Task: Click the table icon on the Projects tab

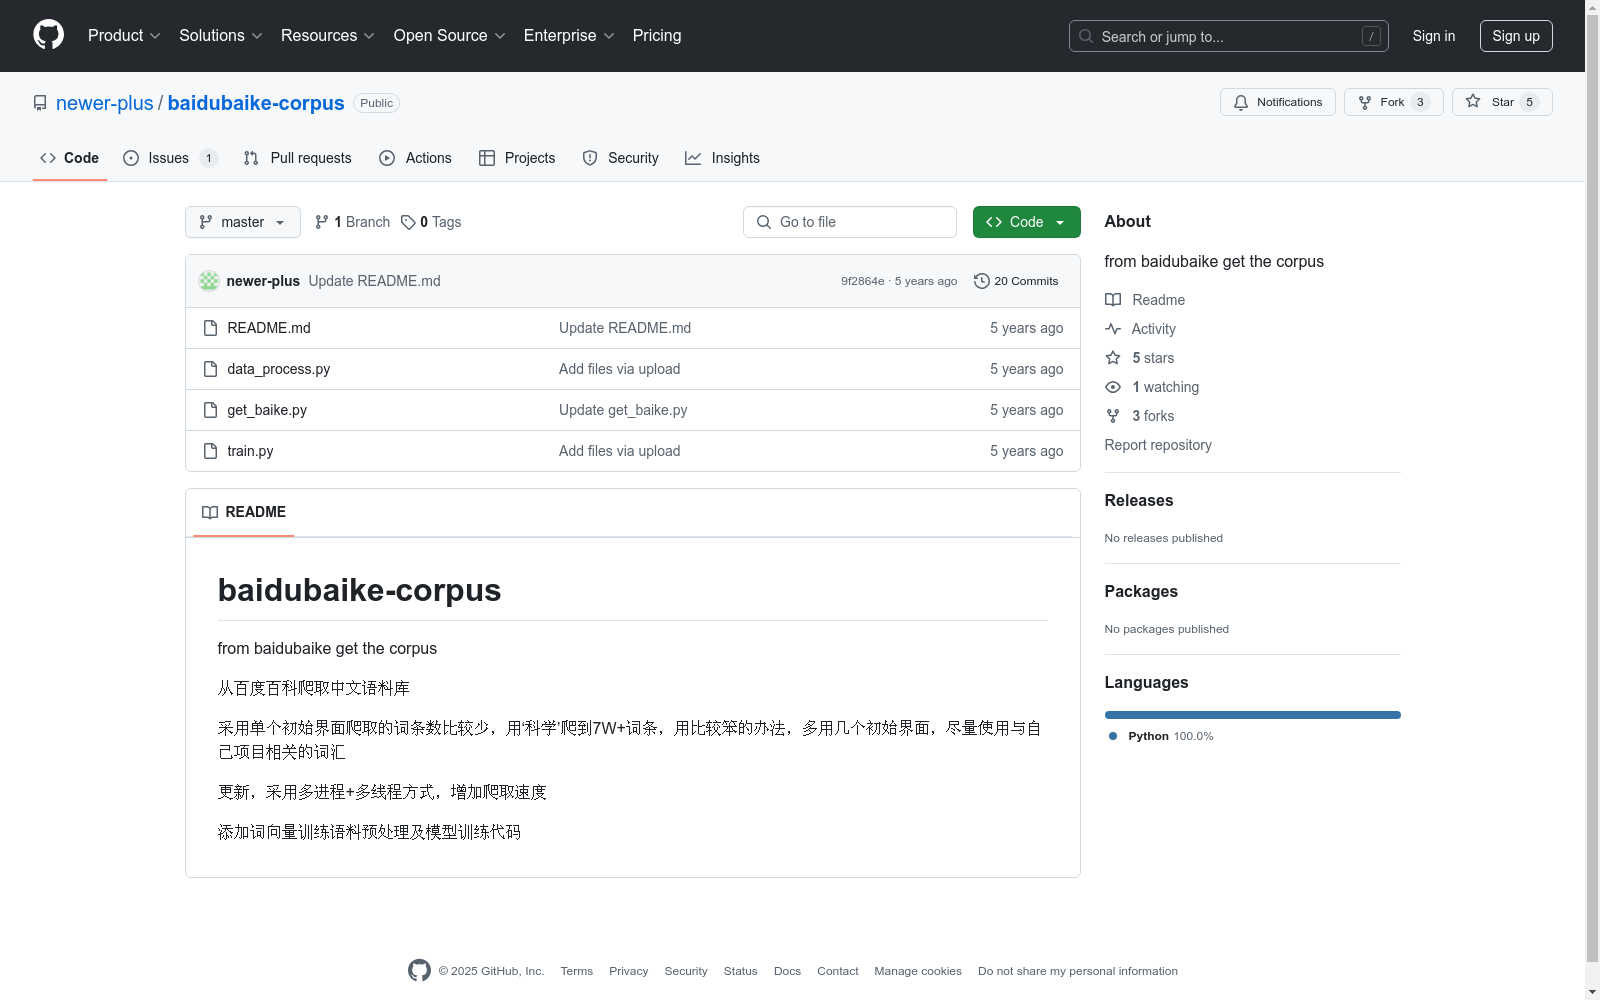Action: pyautogui.click(x=487, y=158)
